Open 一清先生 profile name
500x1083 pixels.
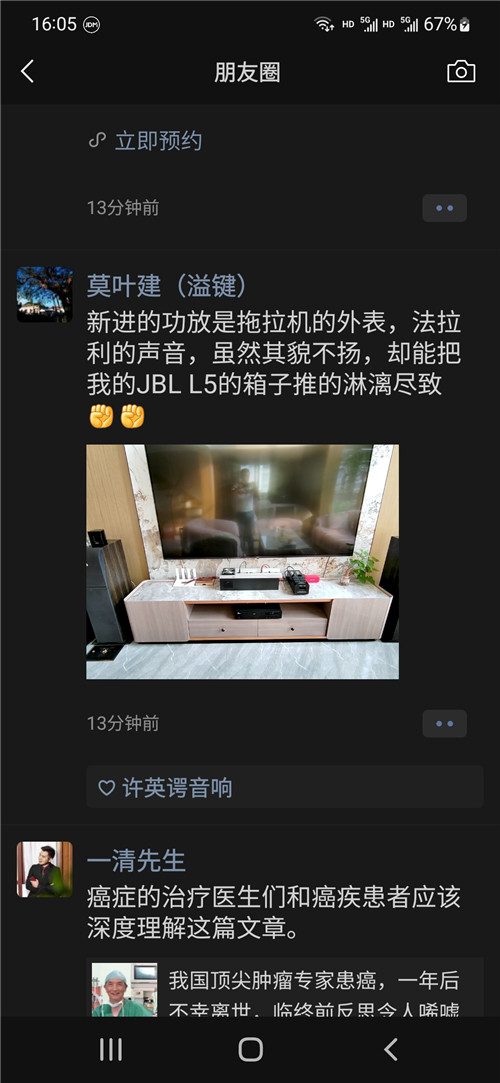pyautogui.click(x=137, y=861)
